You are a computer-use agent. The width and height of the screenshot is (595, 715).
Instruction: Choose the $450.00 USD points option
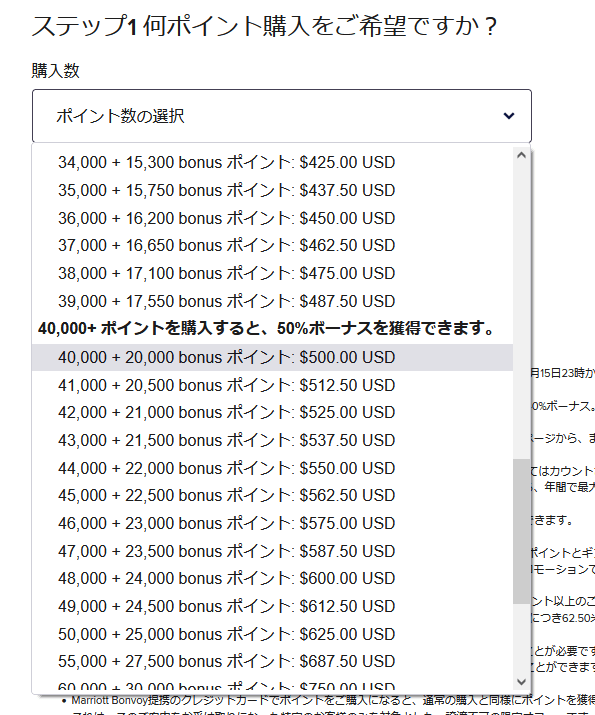tap(272, 218)
